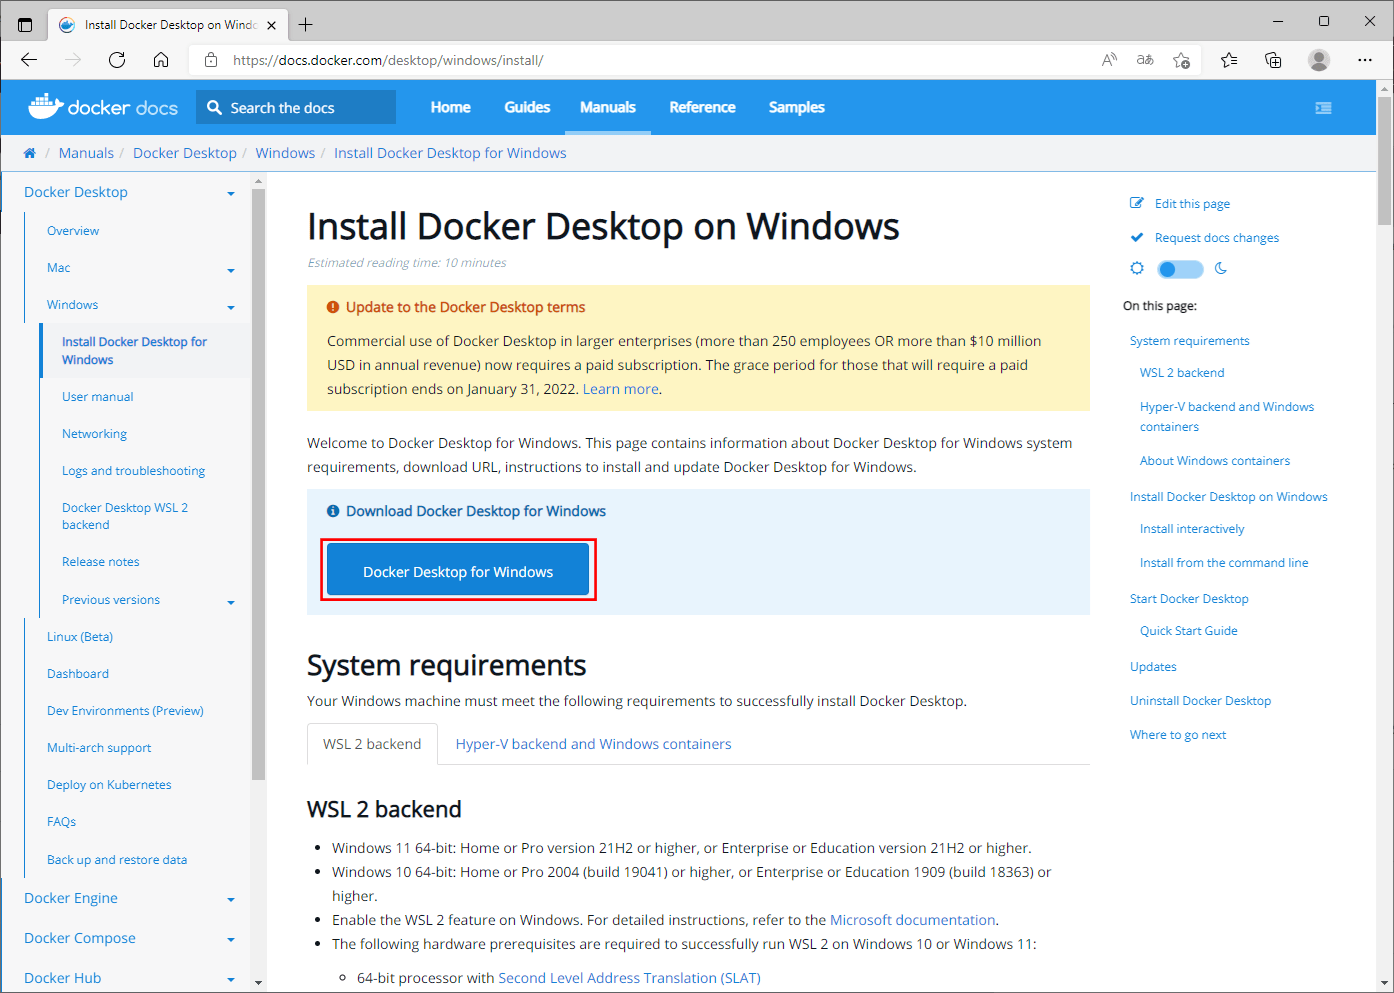Jump to System requirements on this page
This screenshot has width=1394, height=993.
[1189, 341]
